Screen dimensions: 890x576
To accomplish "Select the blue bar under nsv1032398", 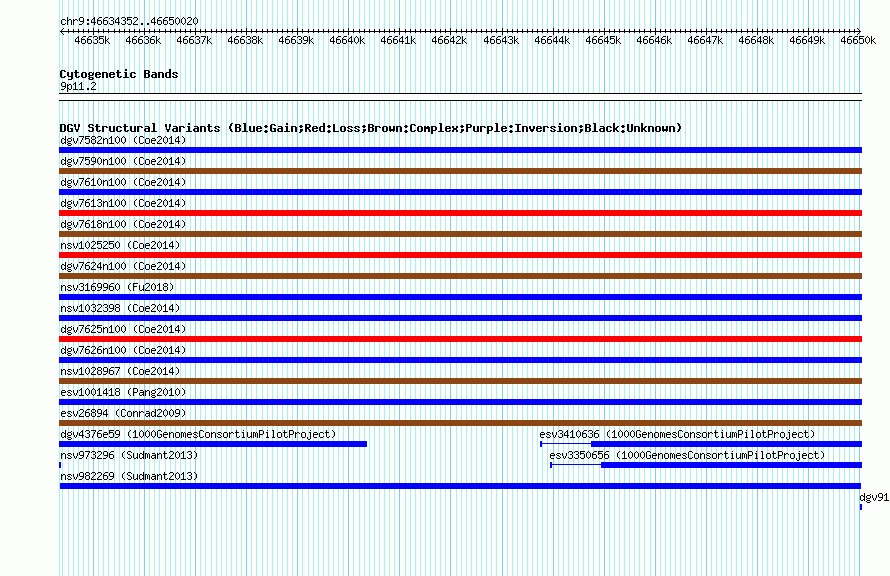I will click(460, 318).
